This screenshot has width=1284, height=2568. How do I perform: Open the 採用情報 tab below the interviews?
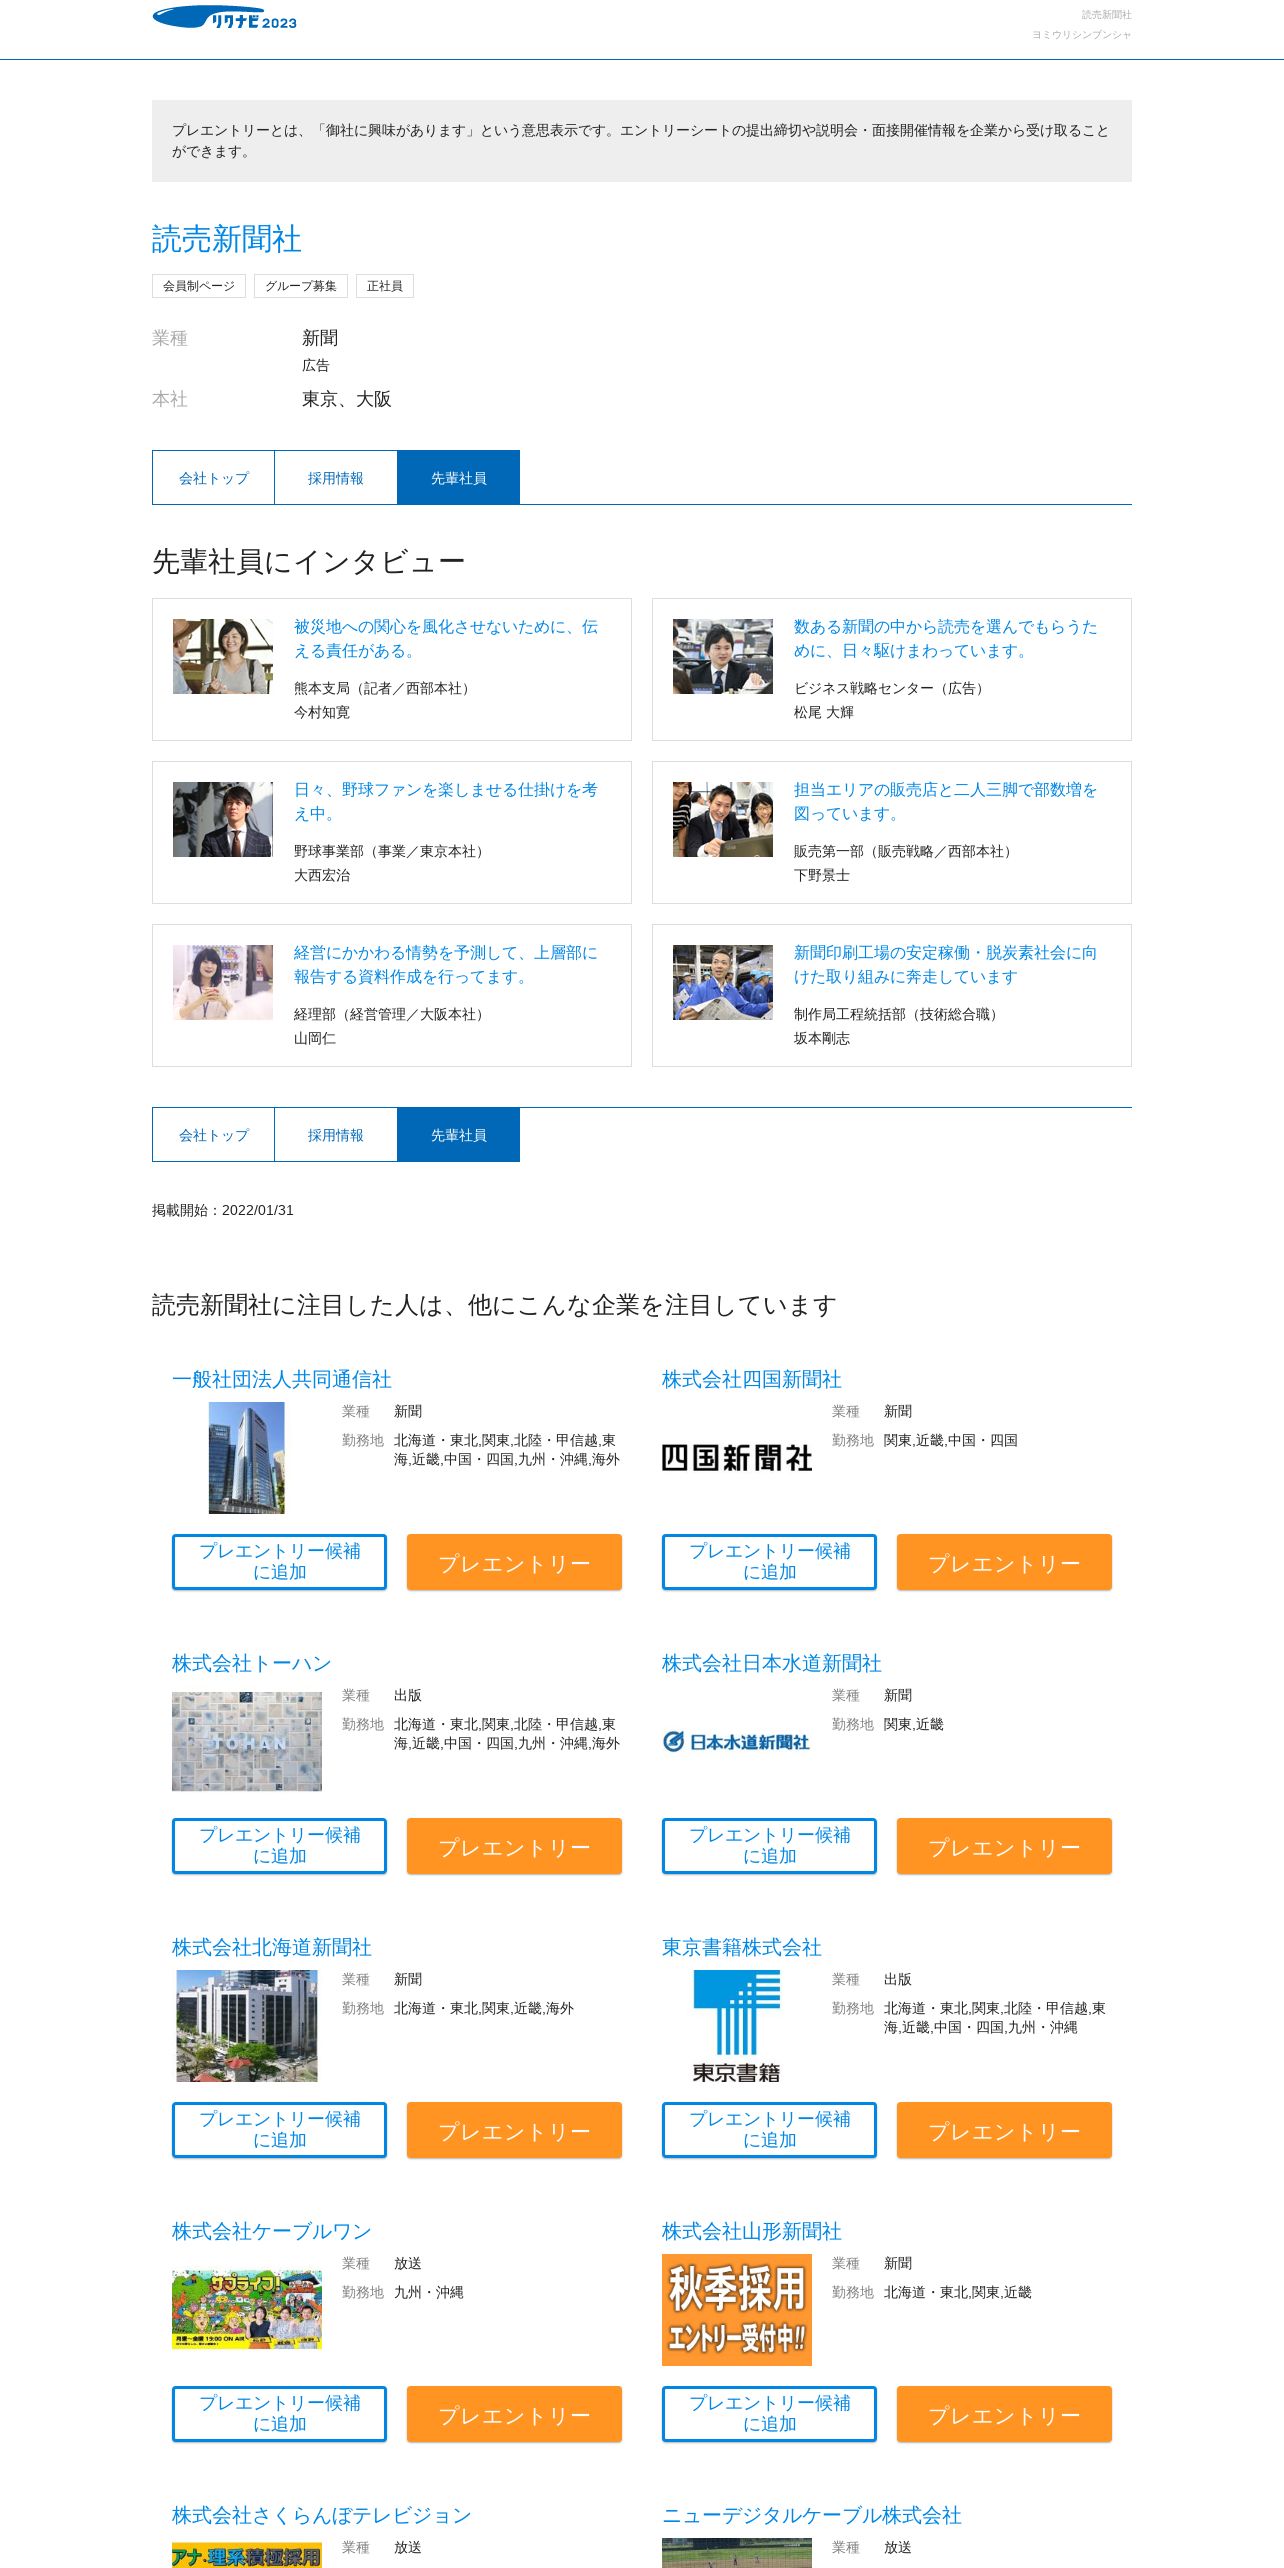pos(336,1135)
